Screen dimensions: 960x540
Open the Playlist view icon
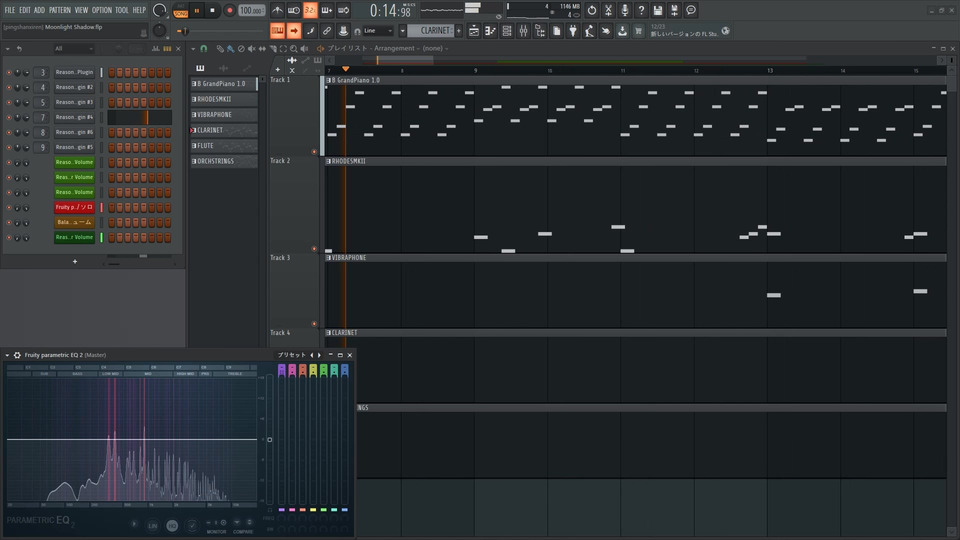tap(474, 31)
